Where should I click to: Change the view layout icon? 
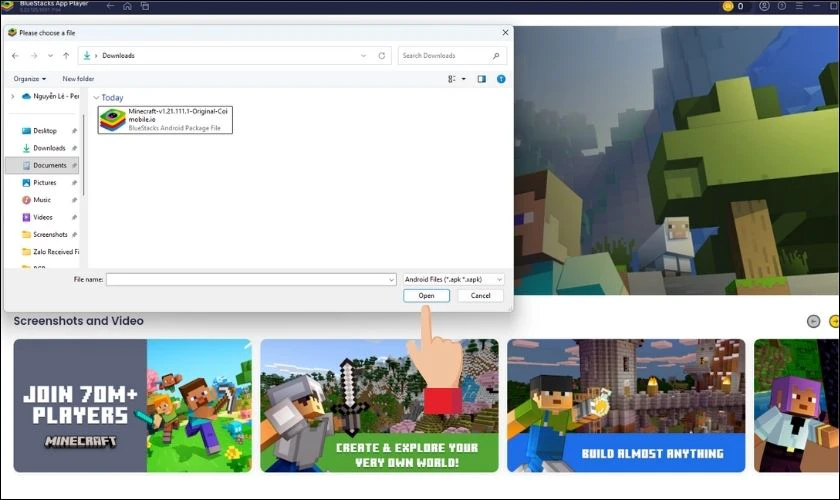click(x=452, y=79)
